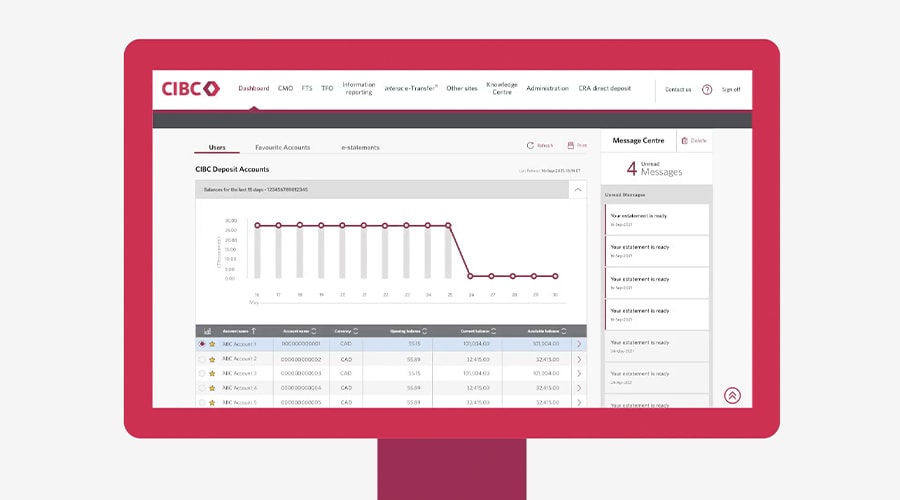
Task: Open the Dashboard menu item
Action: pos(254,88)
